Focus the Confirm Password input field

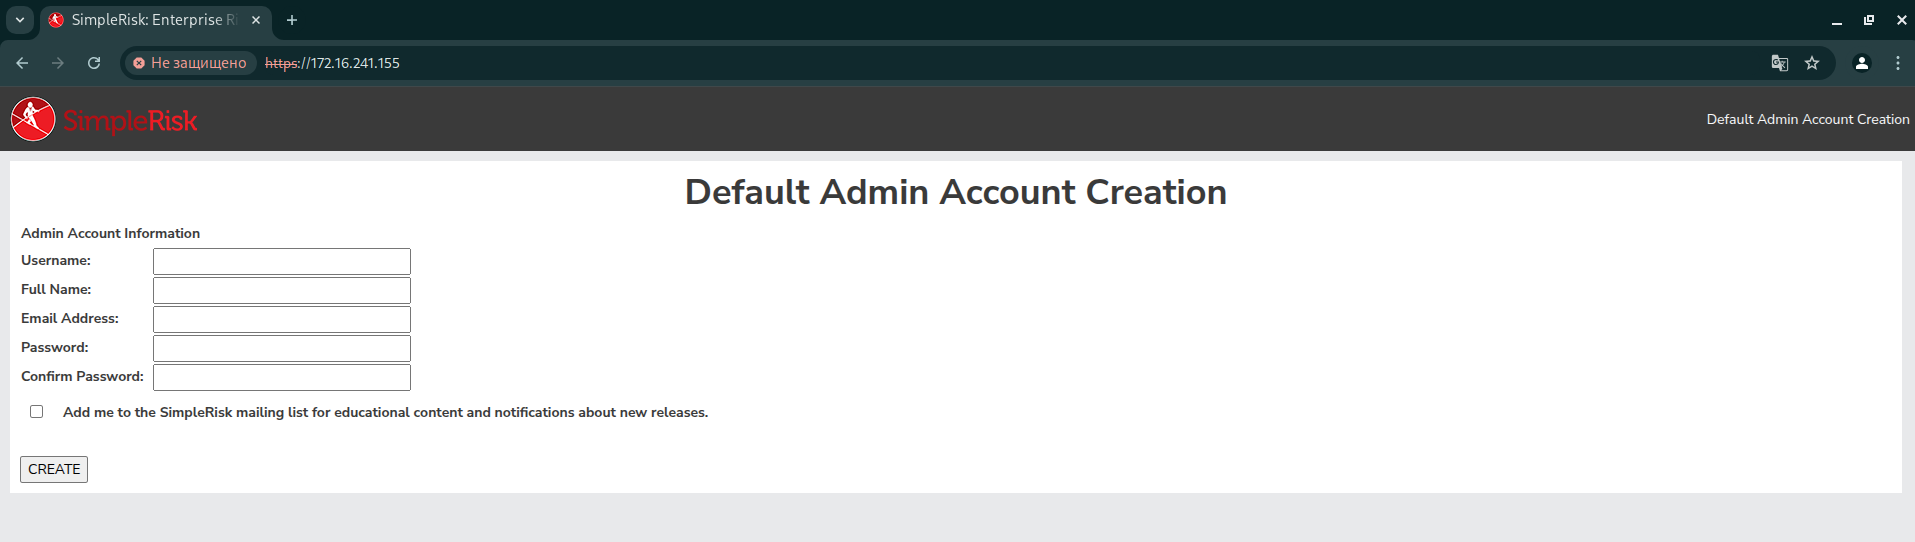[x=282, y=377]
